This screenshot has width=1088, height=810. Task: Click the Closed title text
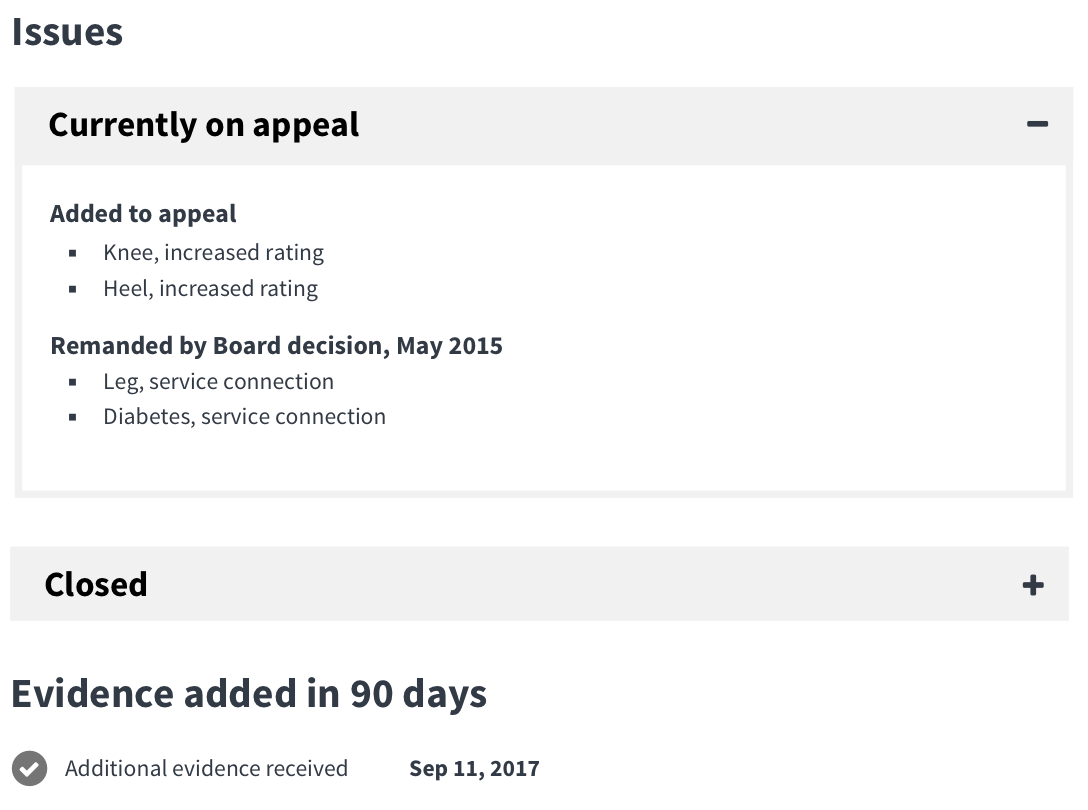click(96, 584)
